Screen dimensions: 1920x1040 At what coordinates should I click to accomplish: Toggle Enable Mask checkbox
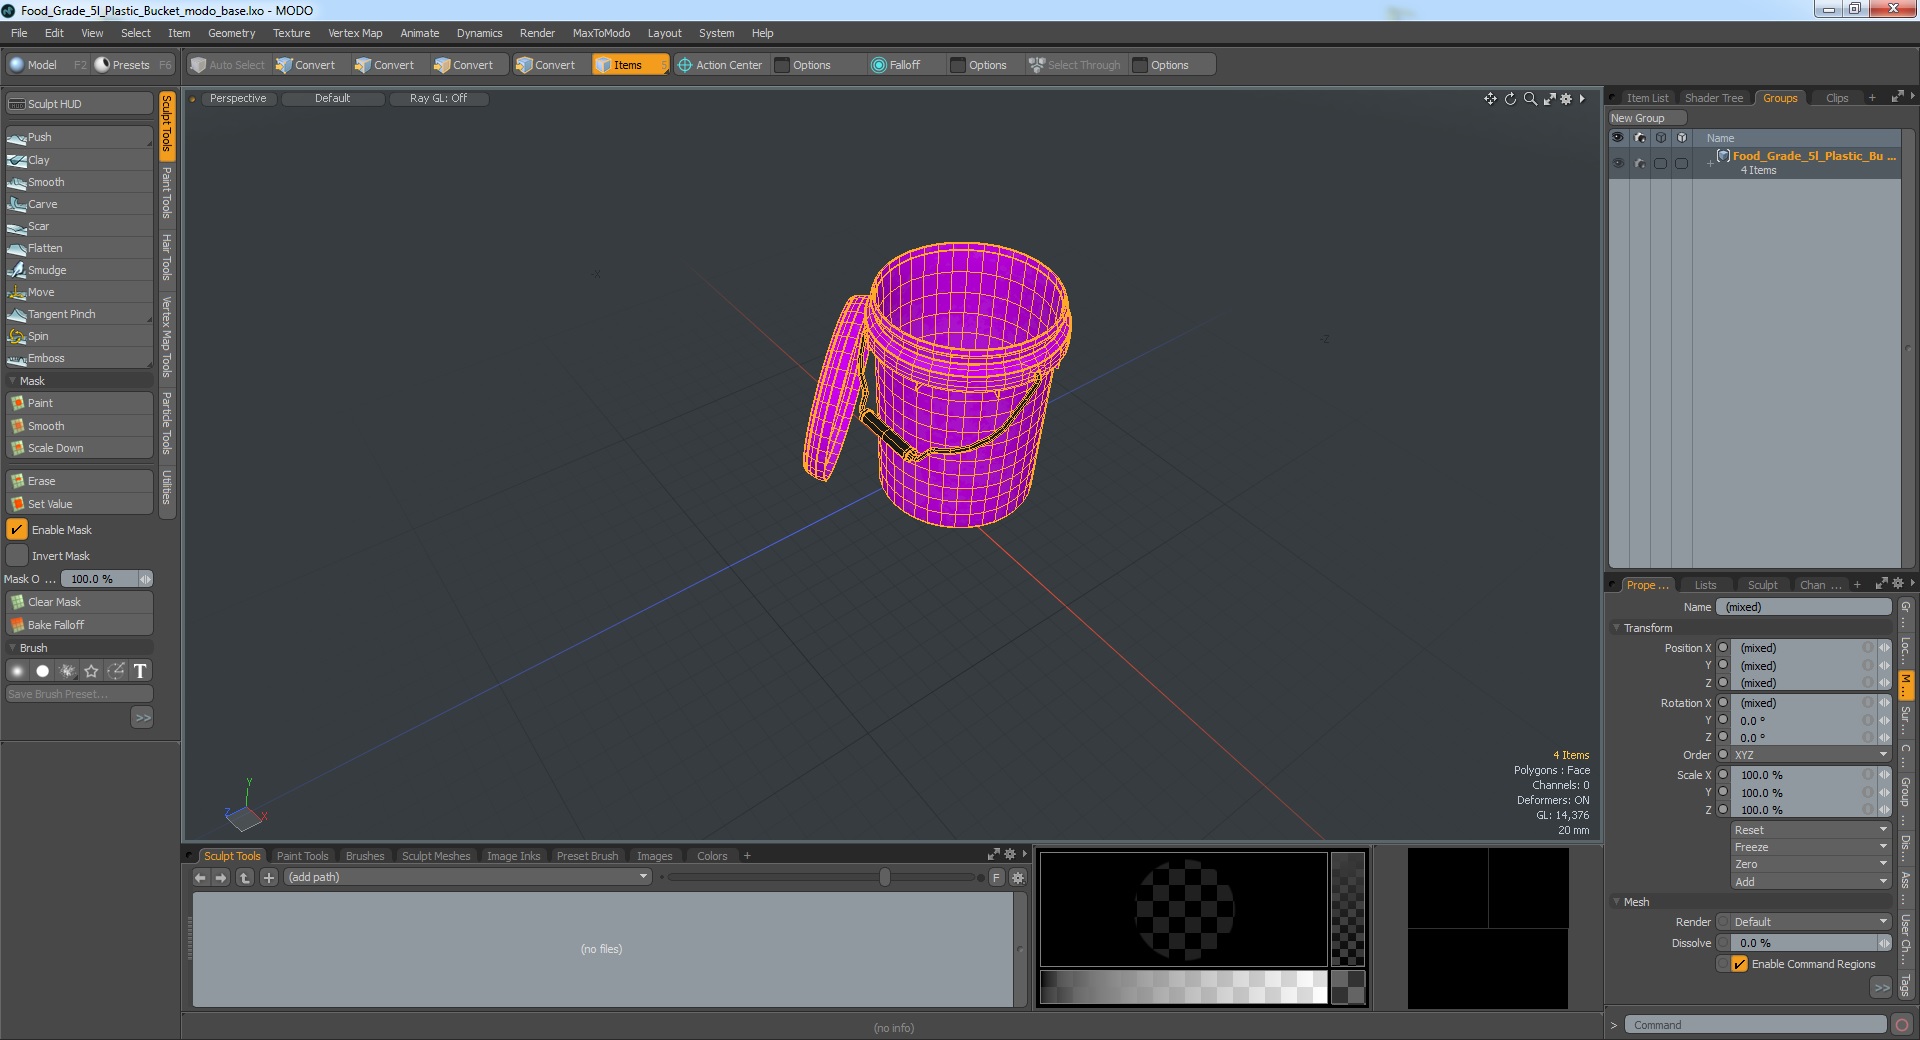17,530
